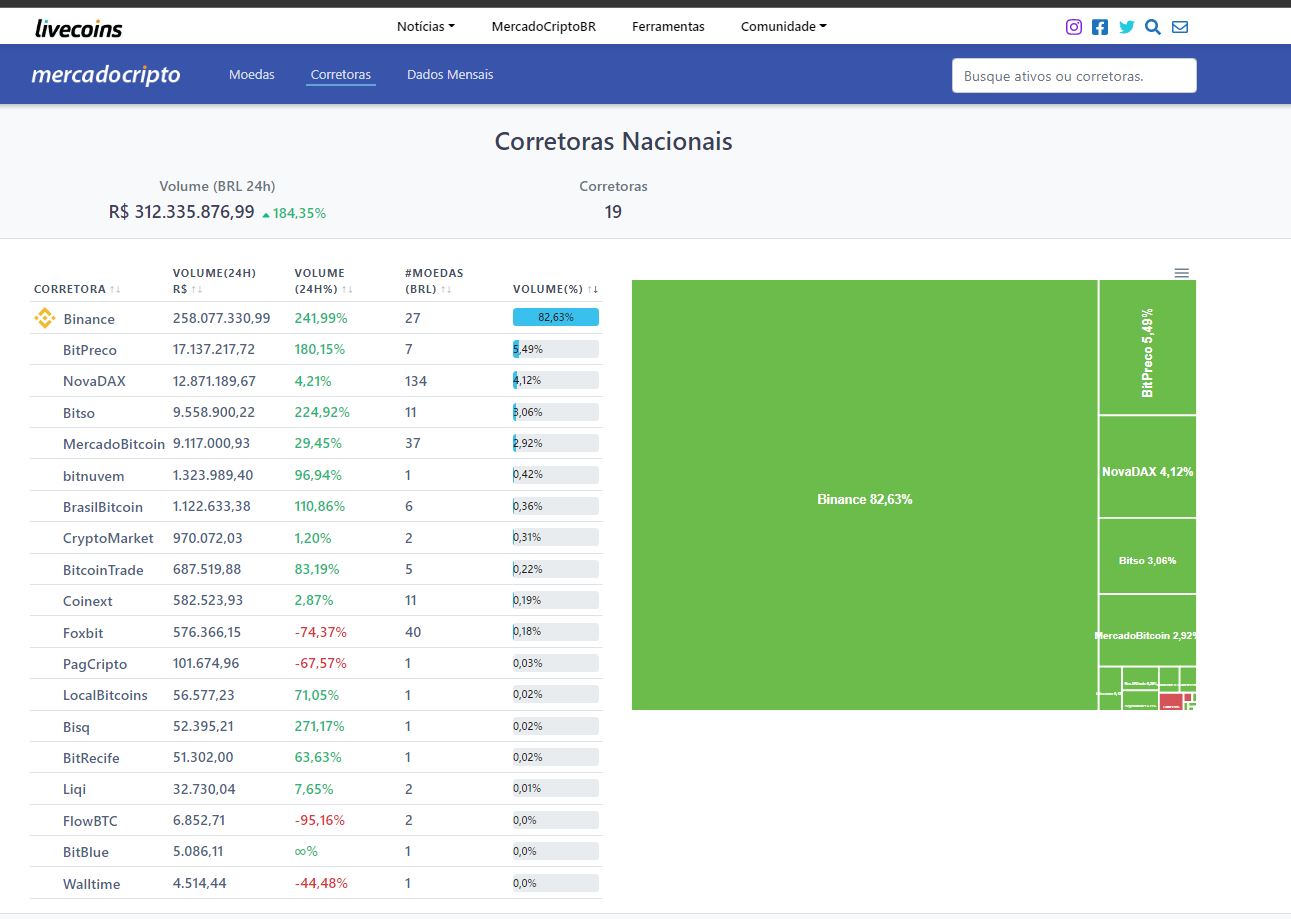Click BitBlue's ∞% change cell
This screenshot has width=1291, height=919.
pos(306,852)
